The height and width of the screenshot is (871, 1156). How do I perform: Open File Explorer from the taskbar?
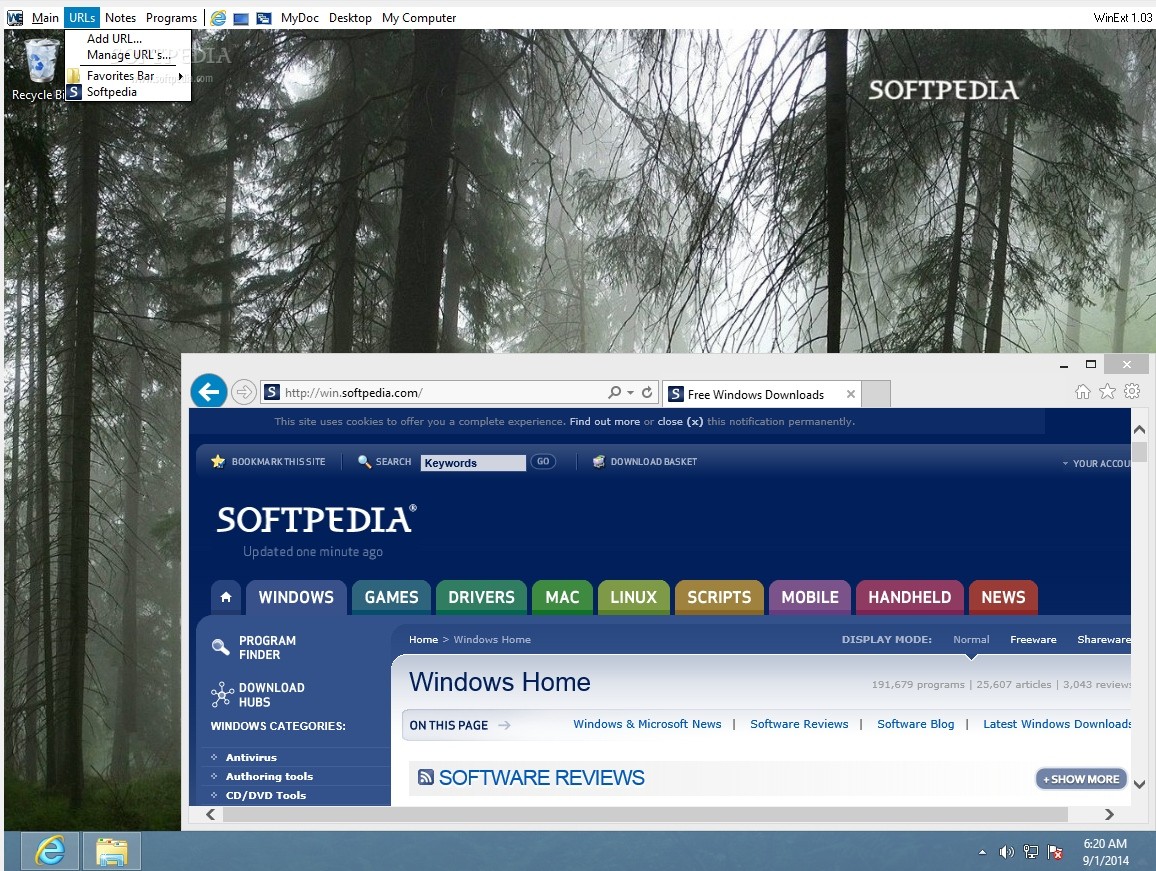pyautogui.click(x=111, y=851)
